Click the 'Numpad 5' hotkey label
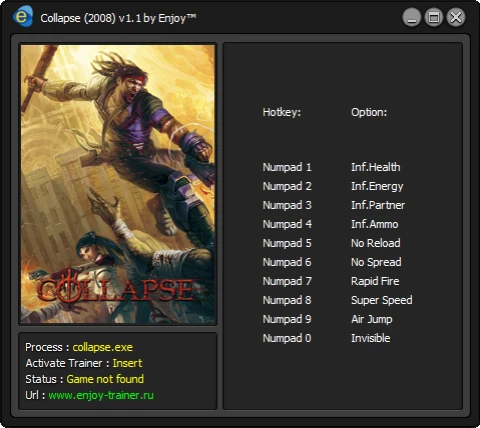480x428 pixels. click(287, 243)
